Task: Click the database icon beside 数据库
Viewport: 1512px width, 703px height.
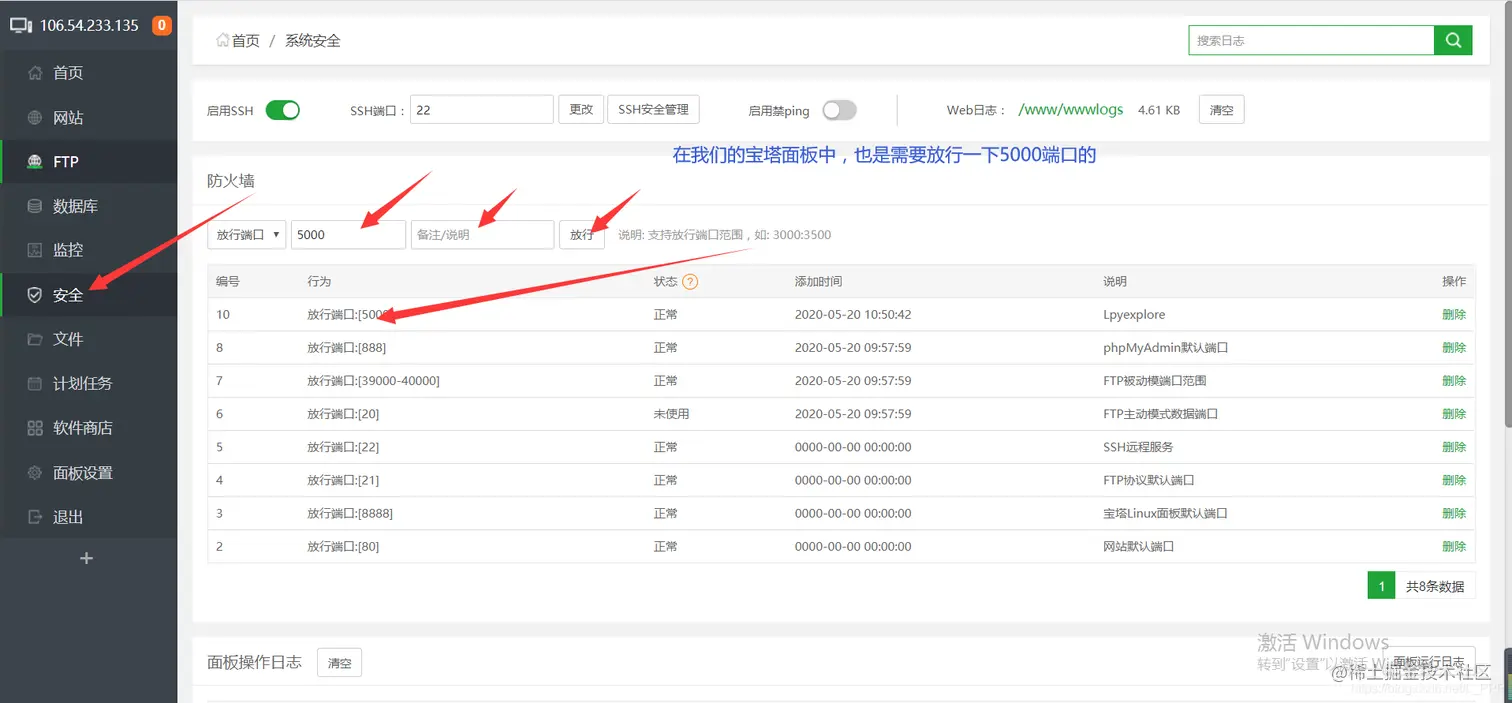Action: (35, 206)
